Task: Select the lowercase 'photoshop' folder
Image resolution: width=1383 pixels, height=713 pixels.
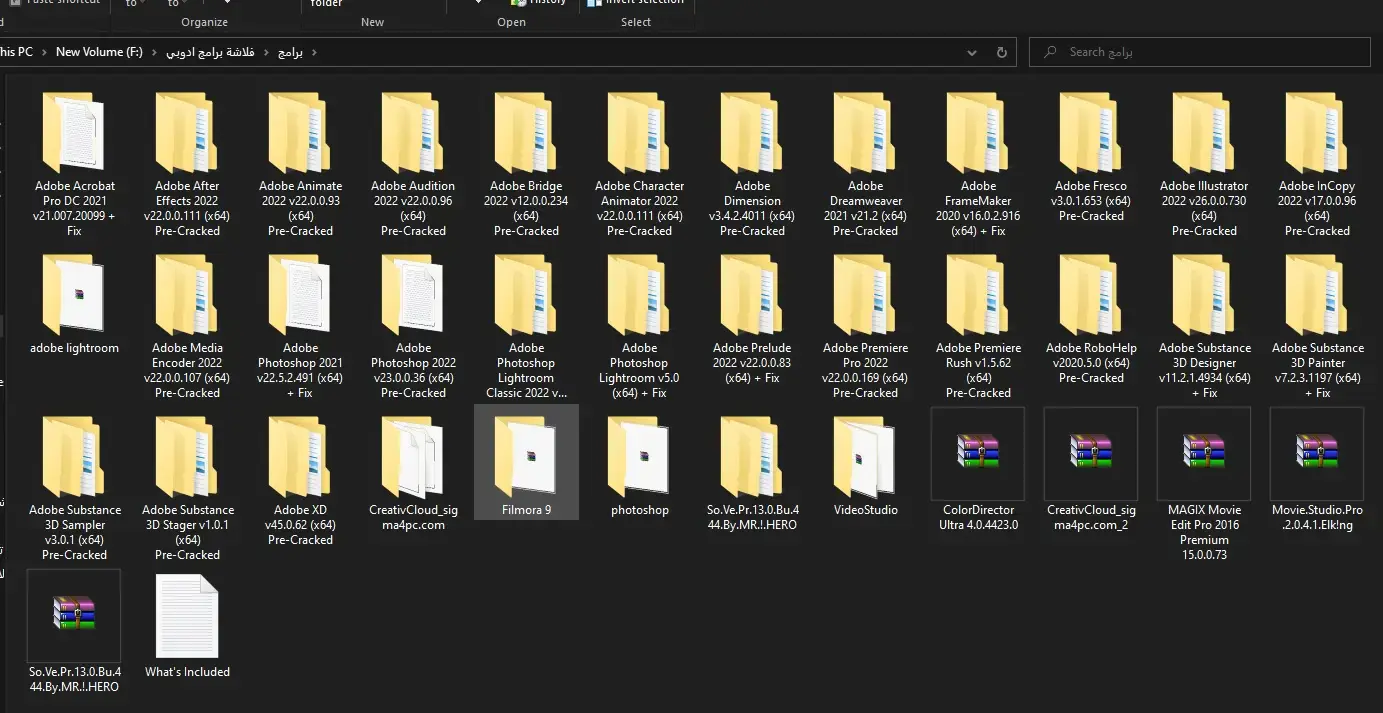Action: coord(639,465)
